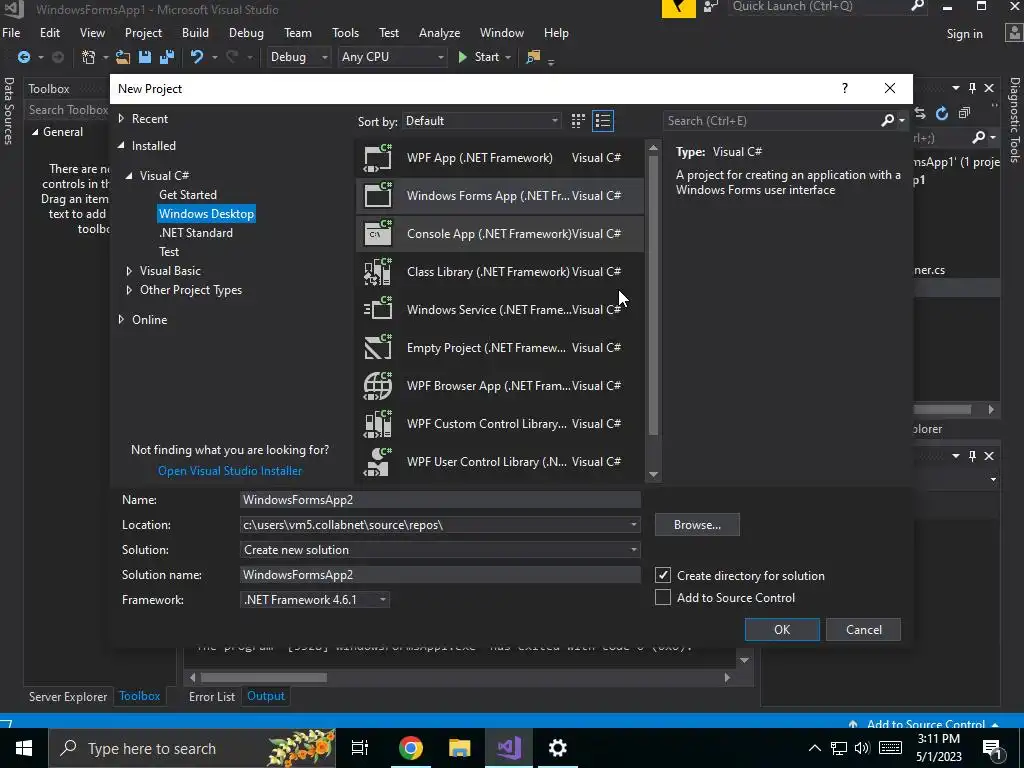Click the Save All toolbar icon
Image resolution: width=1024 pixels, height=768 pixels.
[167, 57]
